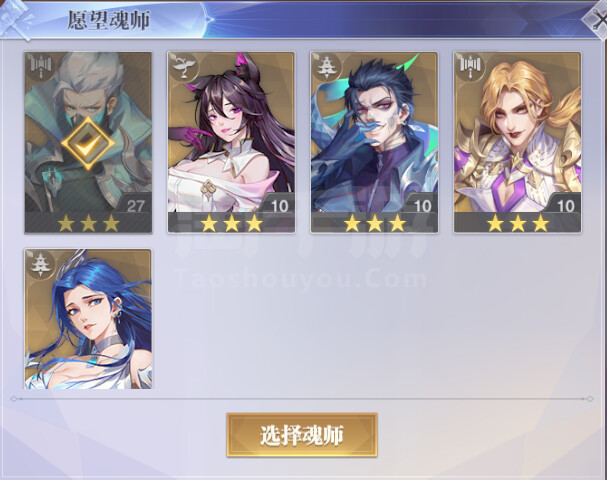Select the blue-haired man with mustache card
This screenshot has width=607, height=480.
click(374, 142)
